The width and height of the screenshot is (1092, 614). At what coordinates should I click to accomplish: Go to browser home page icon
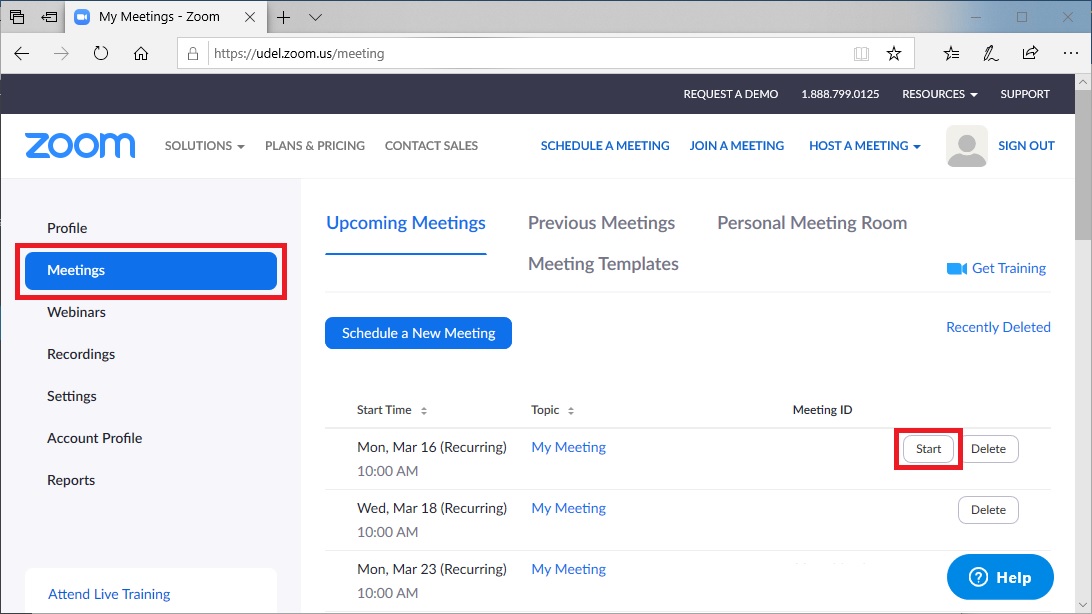(141, 54)
